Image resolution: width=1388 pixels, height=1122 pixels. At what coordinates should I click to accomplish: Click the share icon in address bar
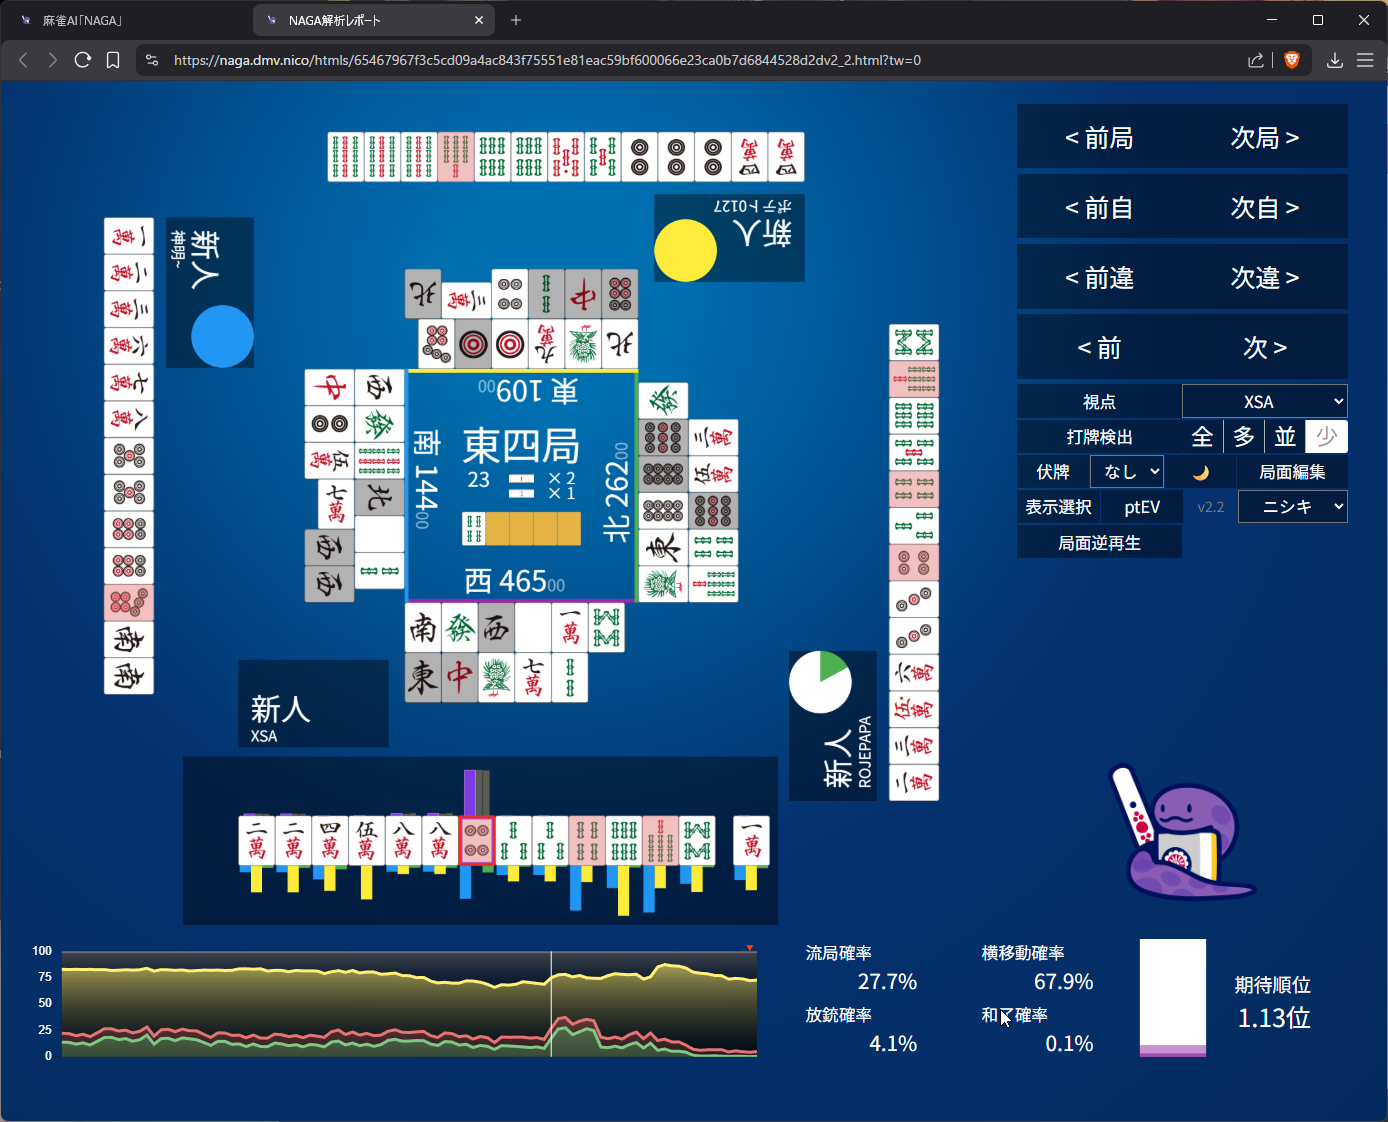[1256, 60]
